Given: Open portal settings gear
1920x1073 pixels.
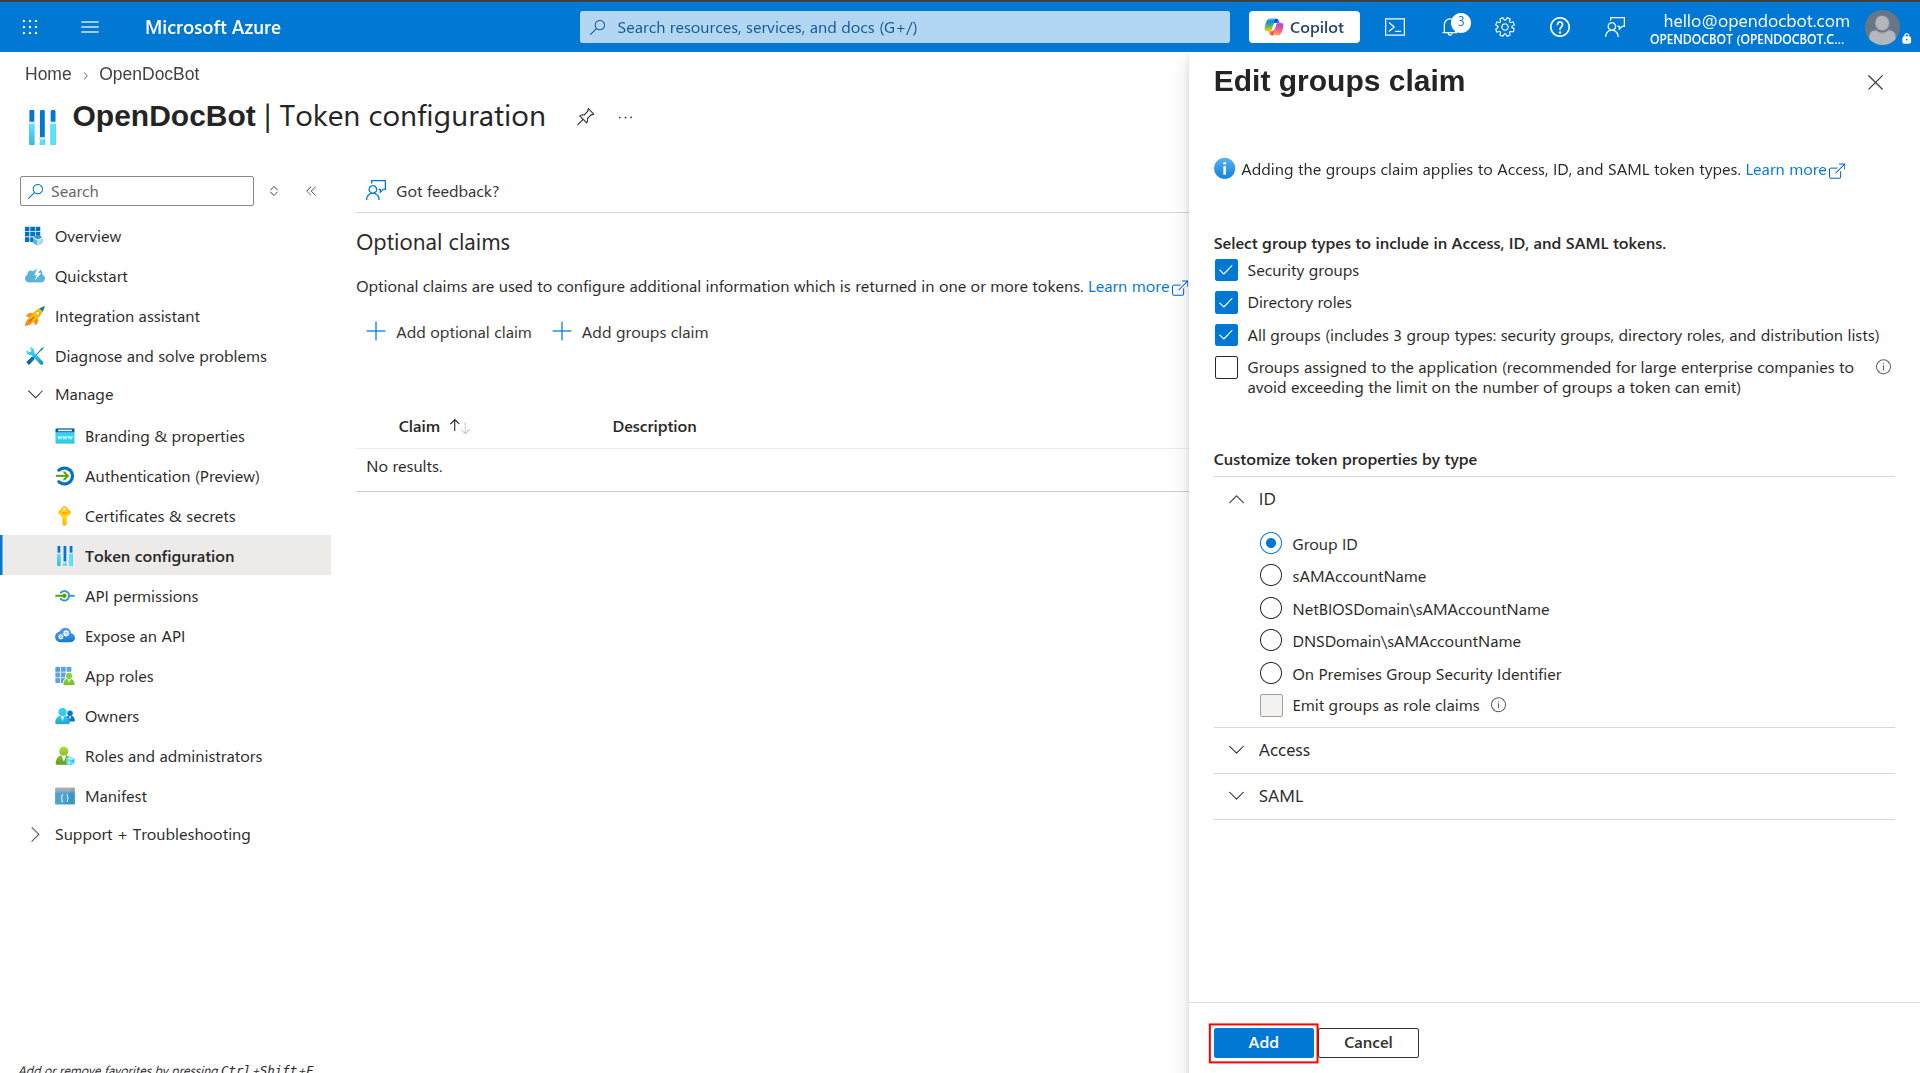Looking at the screenshot, I should point(1505,27).
